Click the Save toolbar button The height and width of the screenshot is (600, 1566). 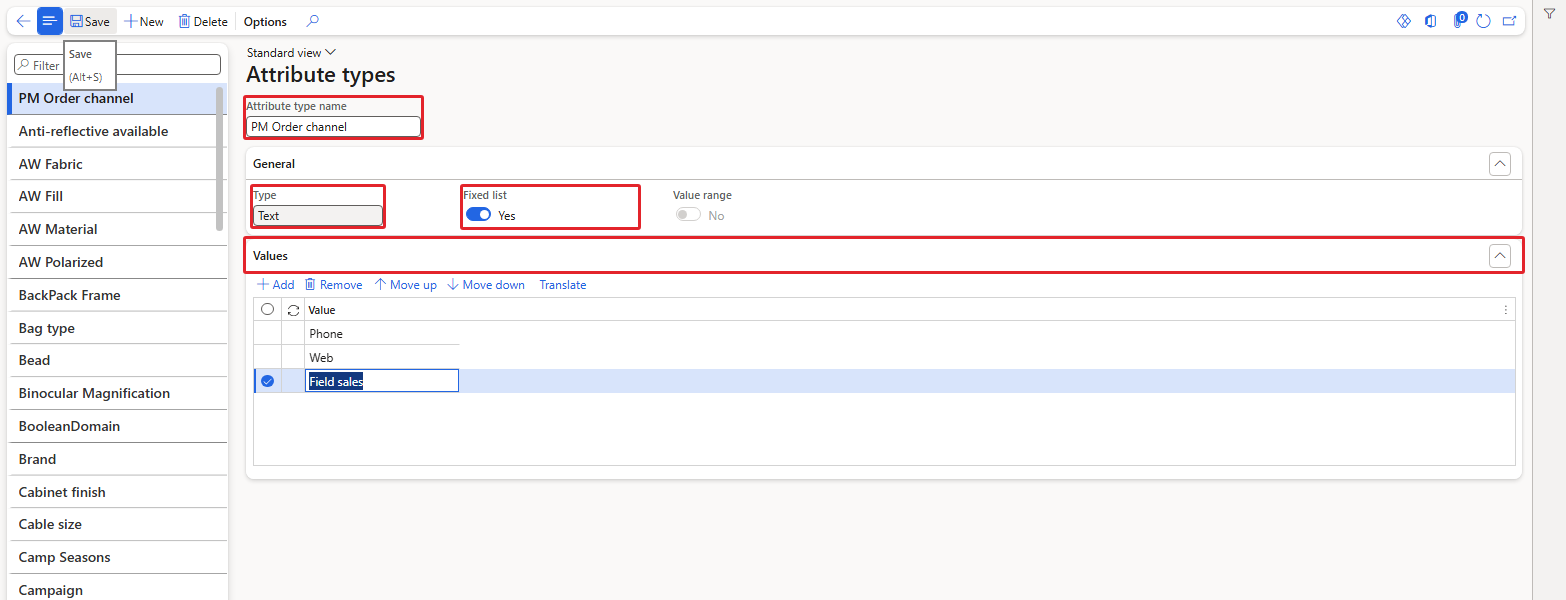click(x=90, y=21)
